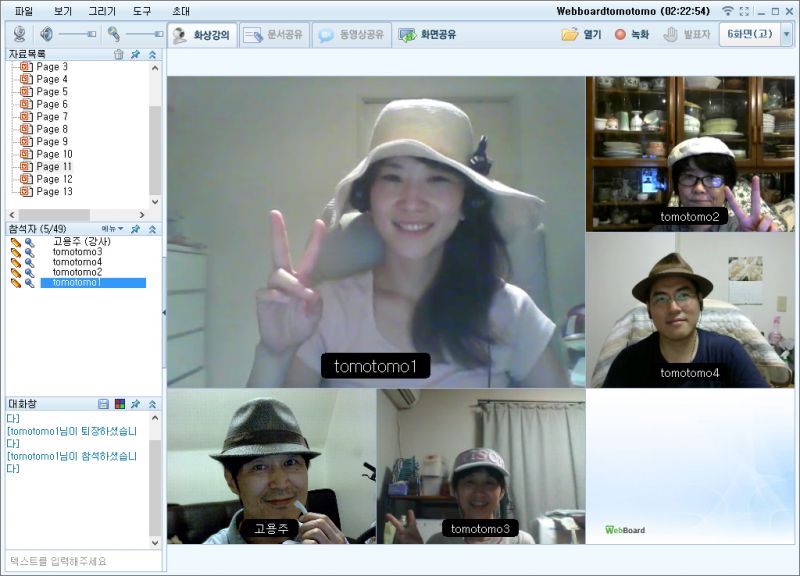This screenshot has height=576, width=800.
Task: Pin the 자료목록 panel
Action: (136, 54)
